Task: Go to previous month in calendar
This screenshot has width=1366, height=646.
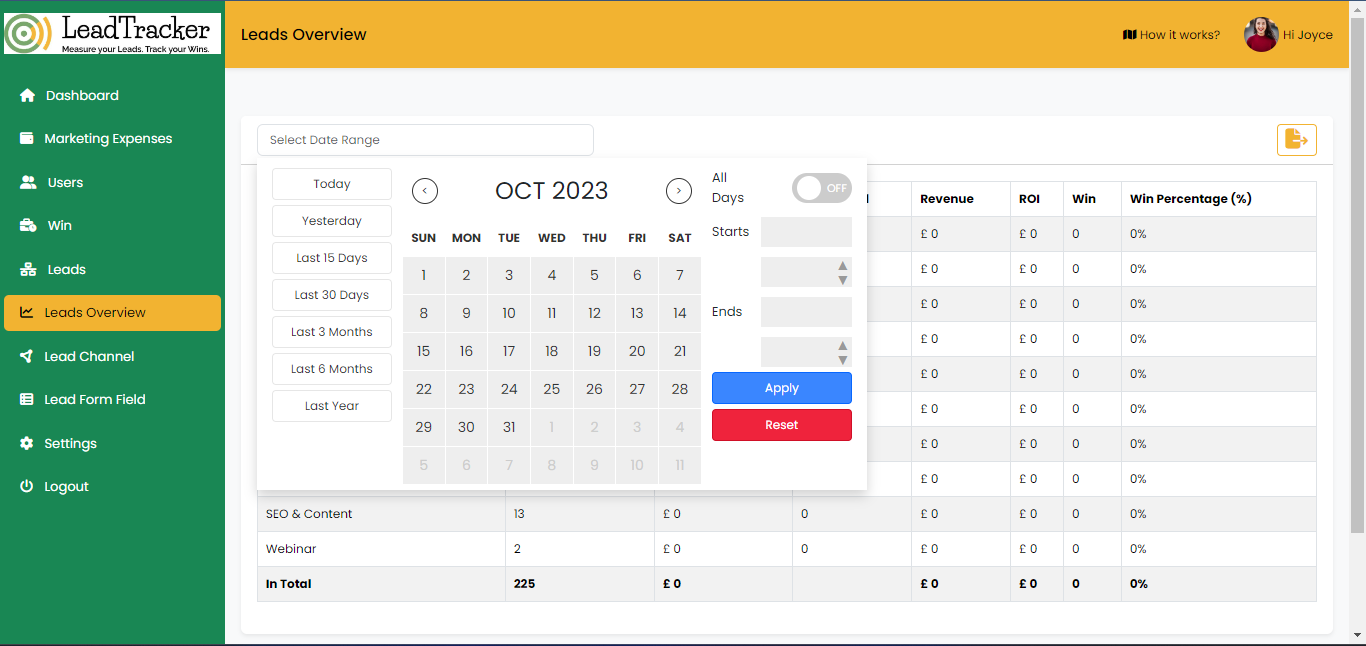Action: point(425,191)
